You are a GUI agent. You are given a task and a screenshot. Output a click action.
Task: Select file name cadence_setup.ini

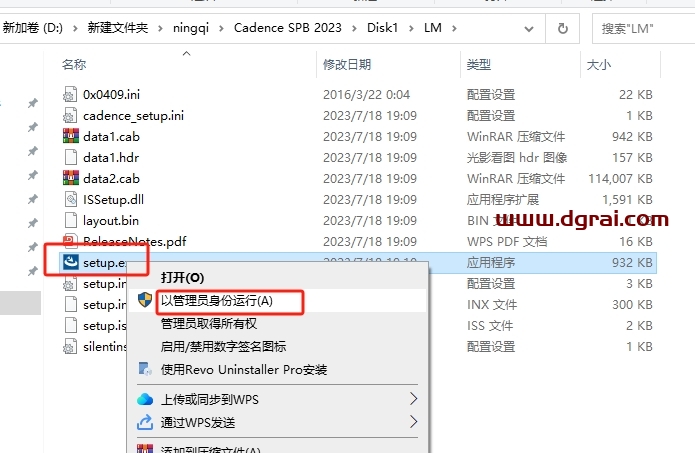click(133, 116)
